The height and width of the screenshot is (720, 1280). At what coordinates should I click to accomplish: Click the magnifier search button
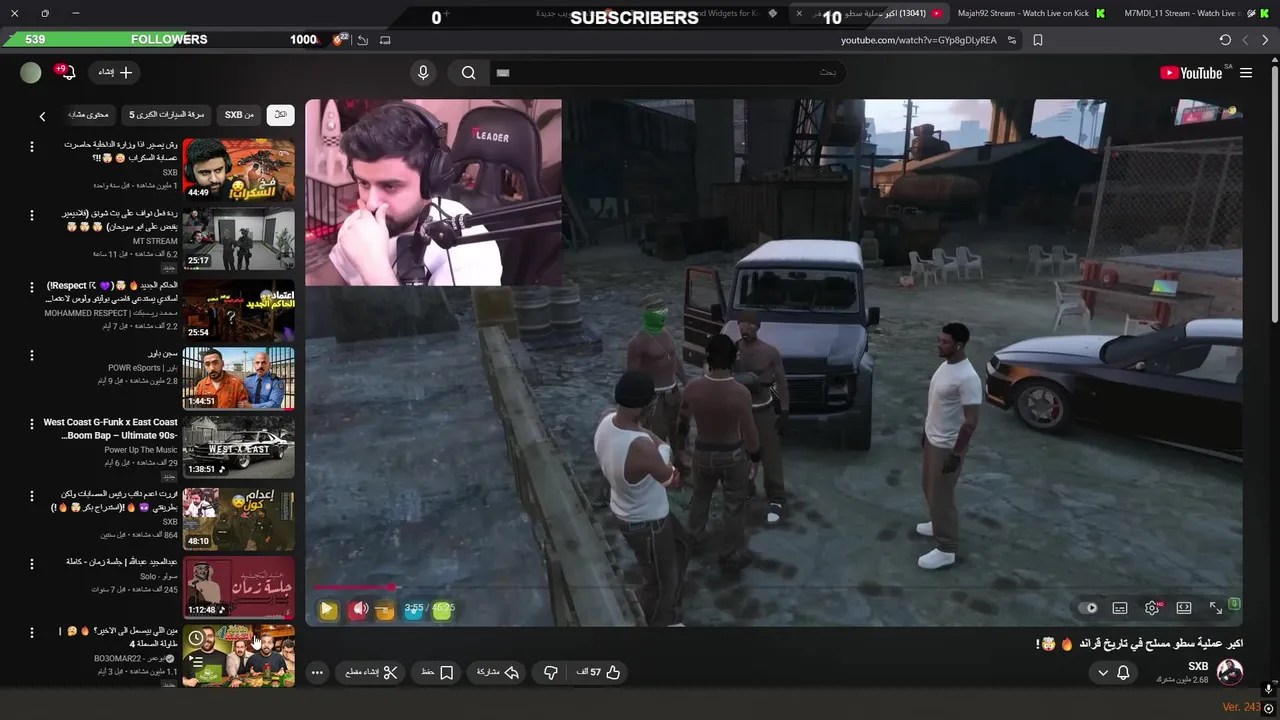click(468, 72)
